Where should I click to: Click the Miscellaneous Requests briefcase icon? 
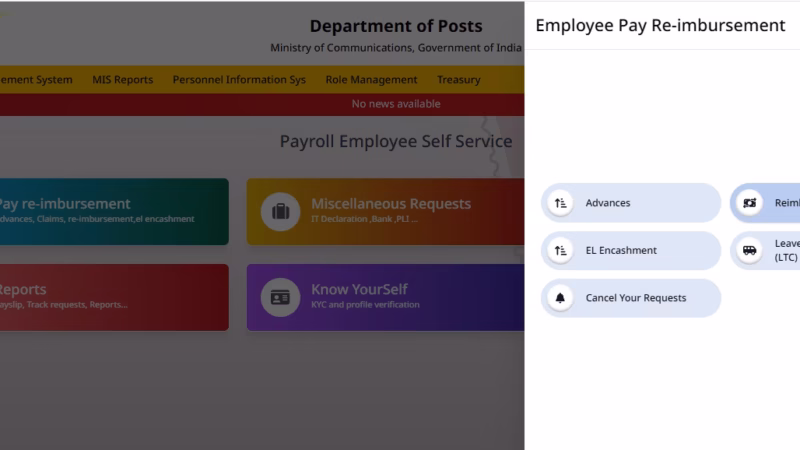tap(280, 211)
